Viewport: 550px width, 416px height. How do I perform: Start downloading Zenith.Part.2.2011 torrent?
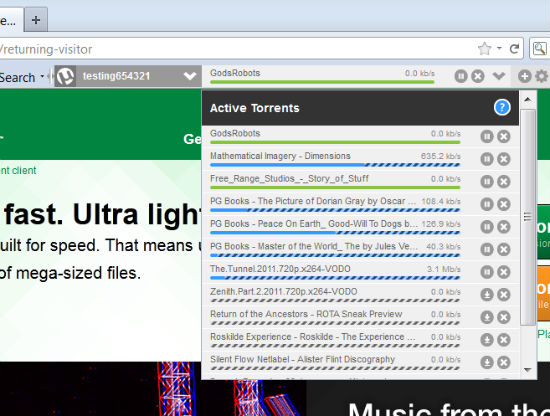pos(487,295)
